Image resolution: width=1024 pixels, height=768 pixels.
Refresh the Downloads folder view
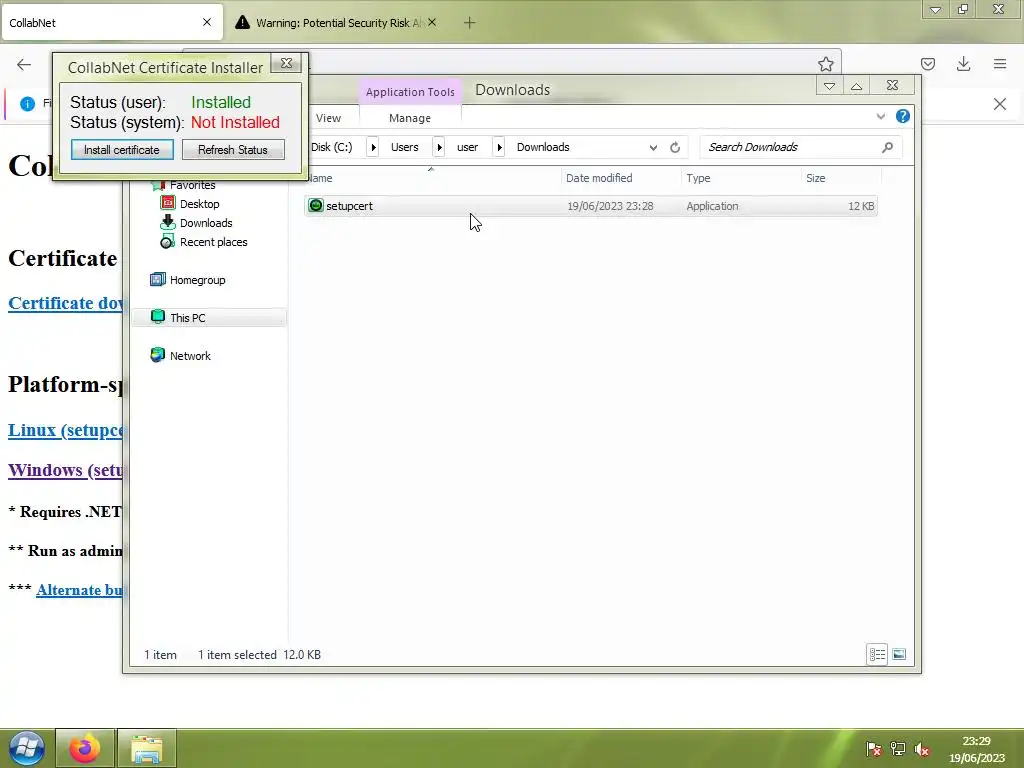(675, 148)
